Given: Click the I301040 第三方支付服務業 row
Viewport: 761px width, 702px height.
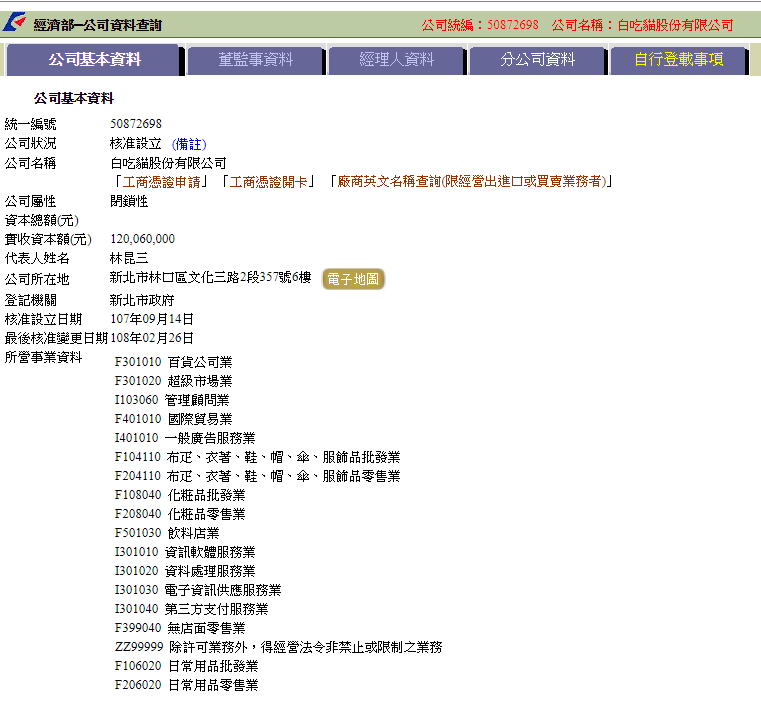Looking at the screenshot, I should pos(191,609).
